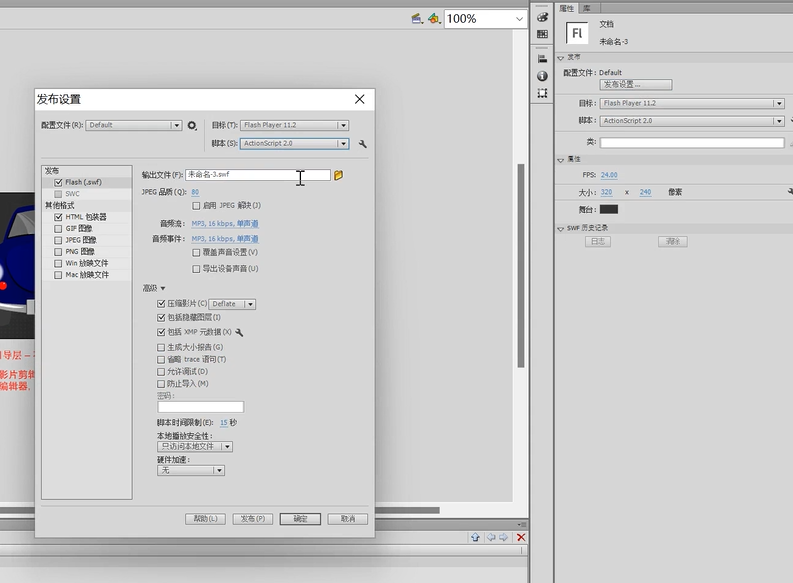
Task: Click the FPS value 24.00
Action: (x=609, y=175)
